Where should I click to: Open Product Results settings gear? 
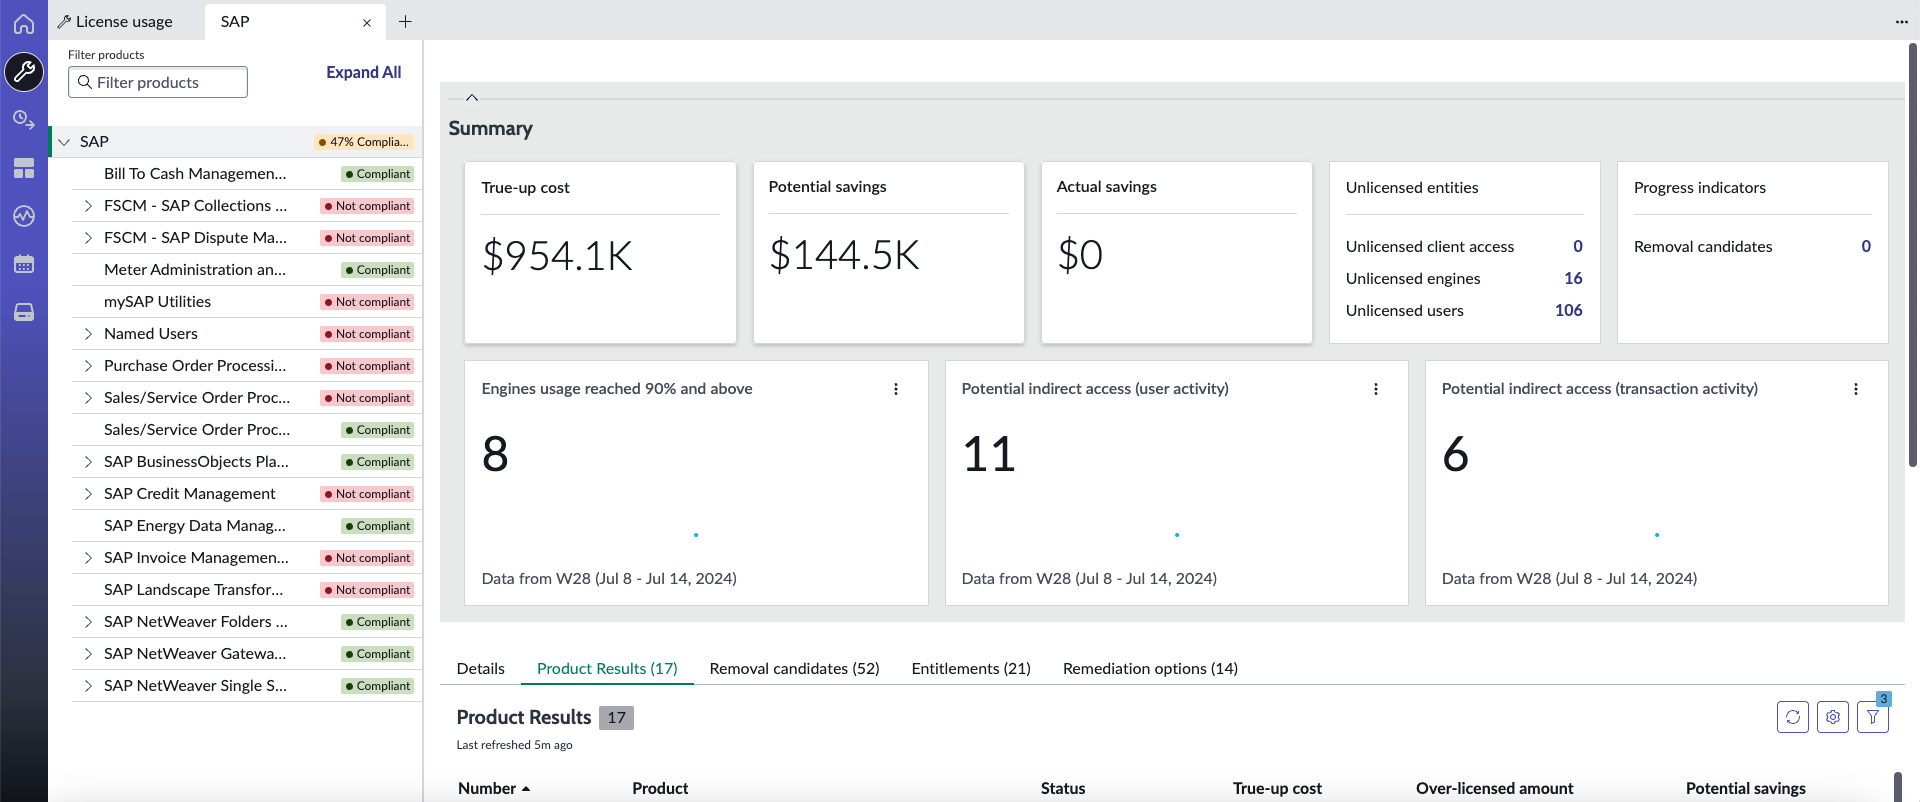click(x=1833, y=717)
